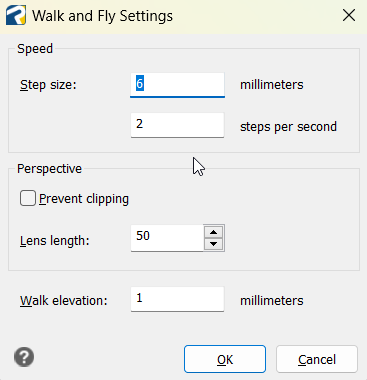
Task: Click the Perspective group heading
Action: pos(49,169)
